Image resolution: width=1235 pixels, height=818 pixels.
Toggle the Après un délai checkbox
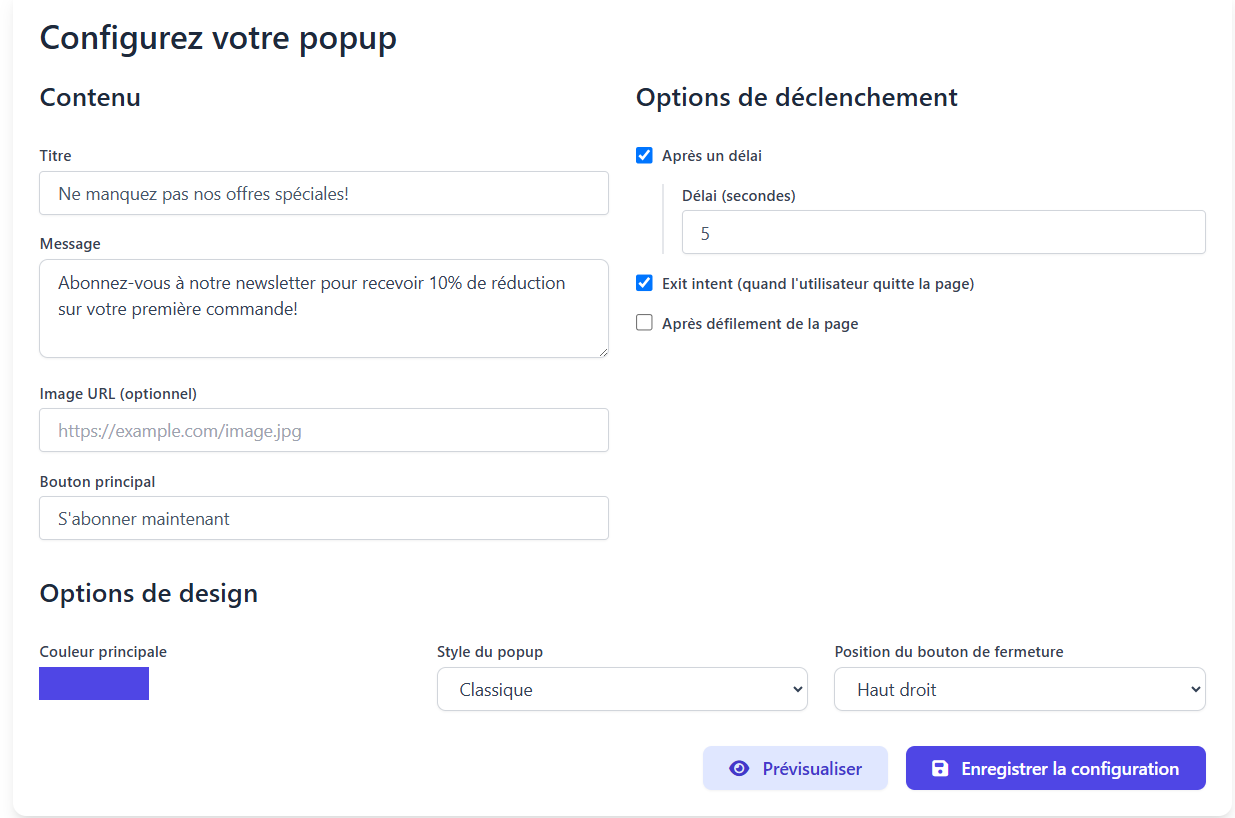[645, 156]
